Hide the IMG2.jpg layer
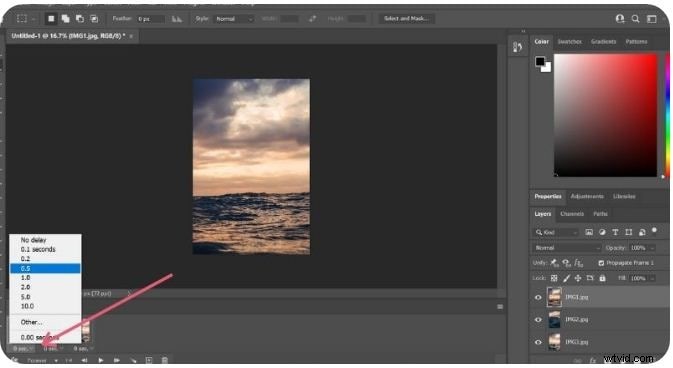 click(x=538, y=319)
